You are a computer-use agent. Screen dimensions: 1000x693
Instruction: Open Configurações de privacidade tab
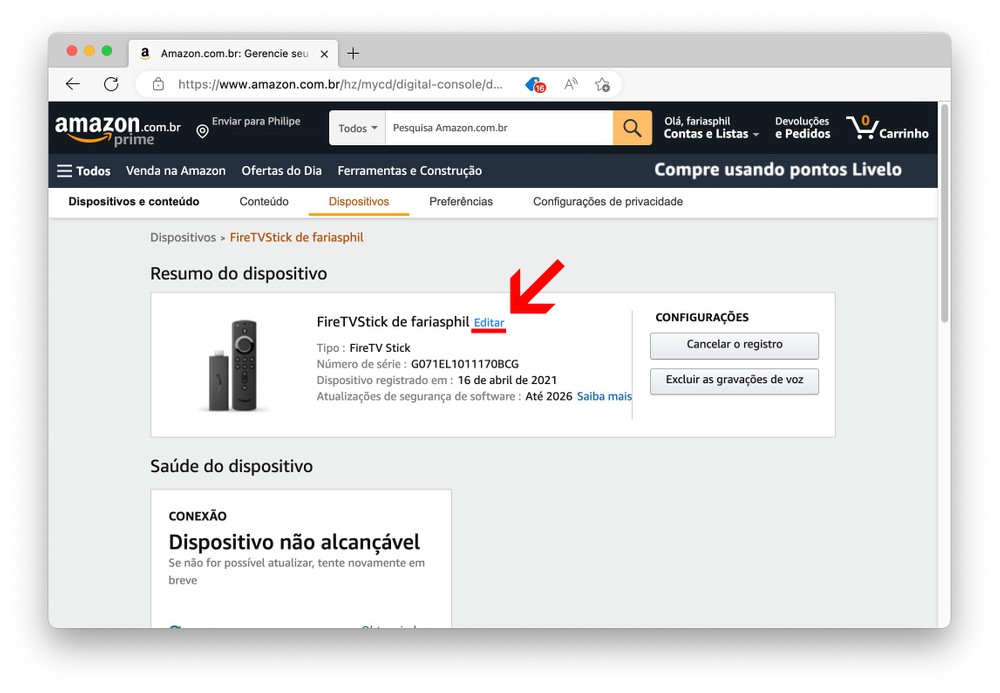[608, 201]
